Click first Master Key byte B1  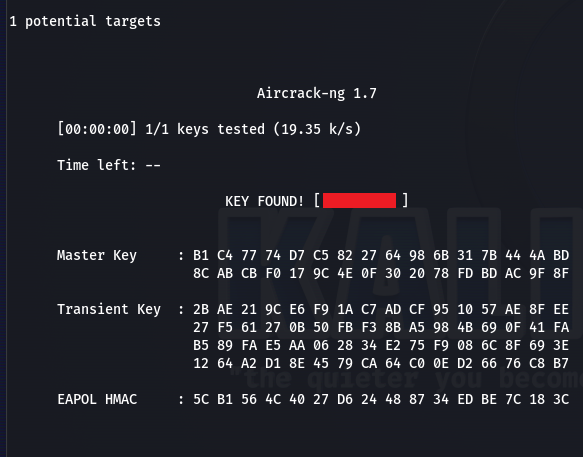(x=201, y=256)
